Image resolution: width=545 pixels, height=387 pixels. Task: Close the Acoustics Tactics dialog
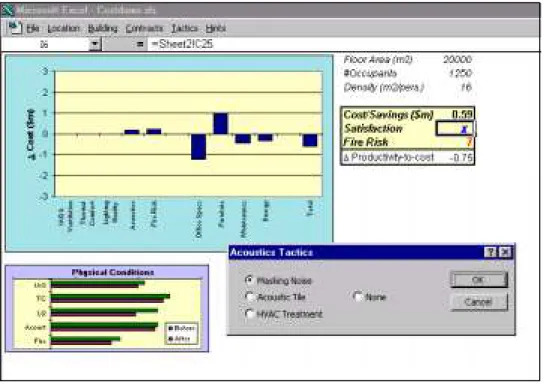[505, 252]
